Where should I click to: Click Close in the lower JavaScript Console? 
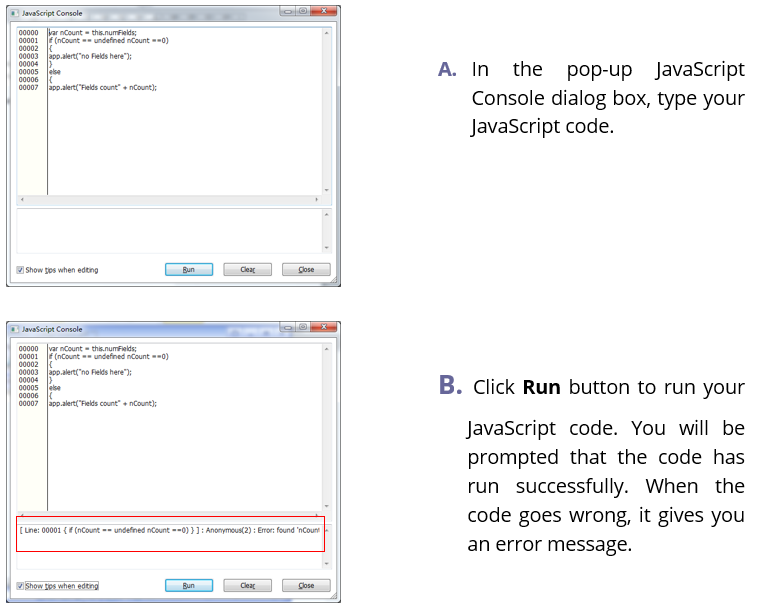click(306, 586)
